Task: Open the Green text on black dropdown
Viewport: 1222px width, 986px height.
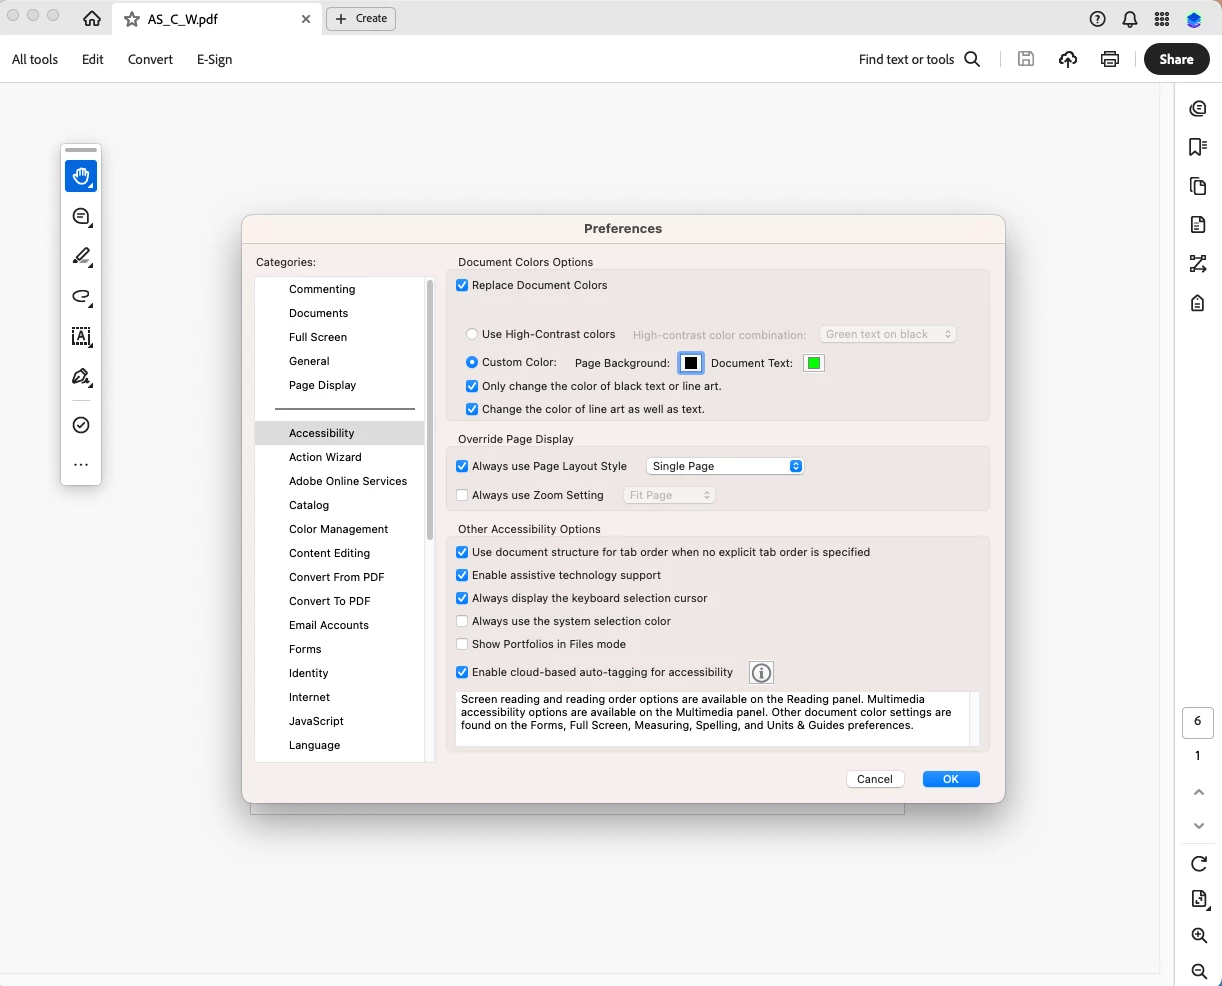Action: (x=888, y=334)
